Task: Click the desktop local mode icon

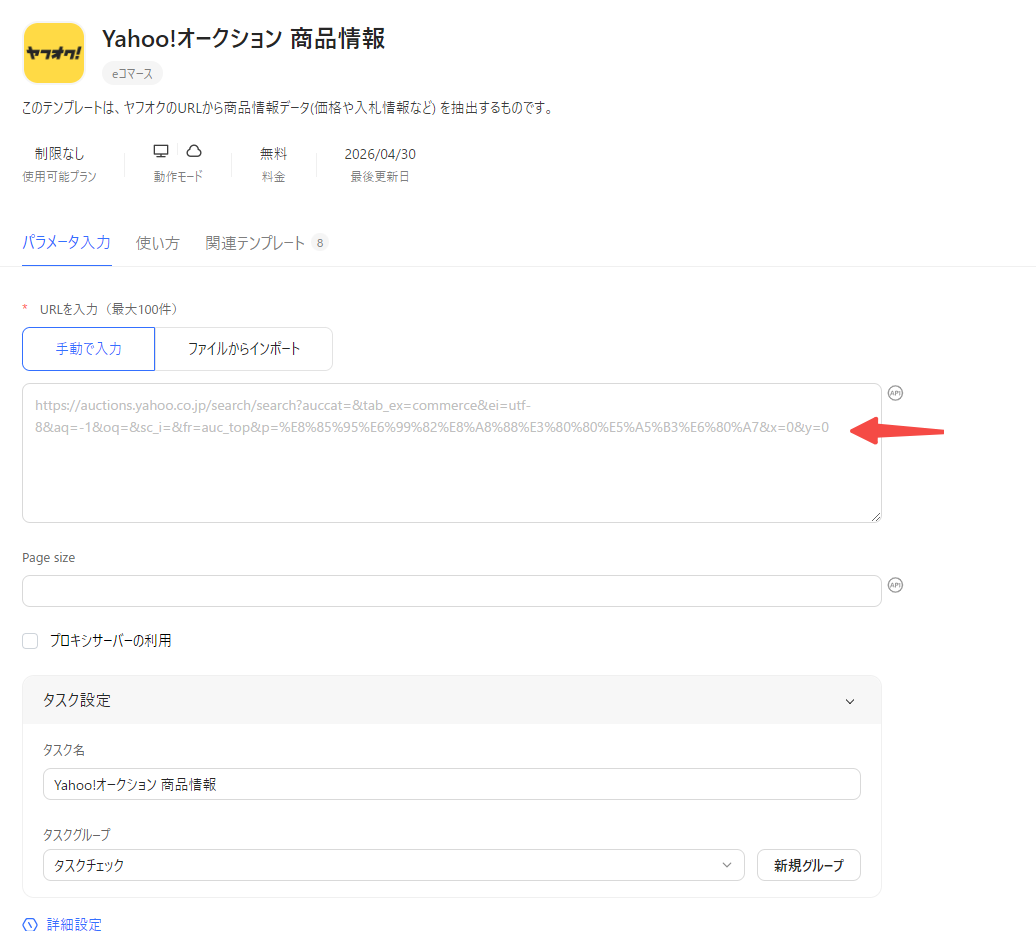Action: (161, 151)
